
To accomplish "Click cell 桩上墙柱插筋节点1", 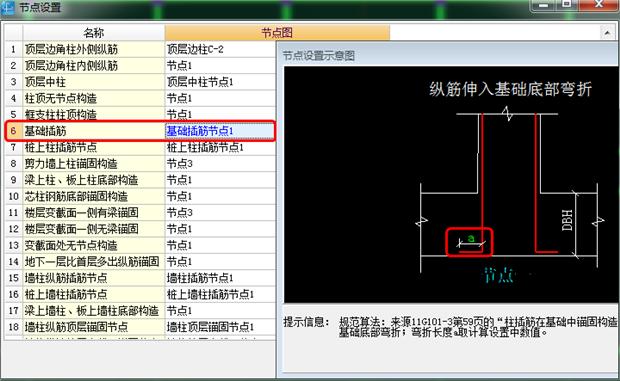I will click(220, 294).
